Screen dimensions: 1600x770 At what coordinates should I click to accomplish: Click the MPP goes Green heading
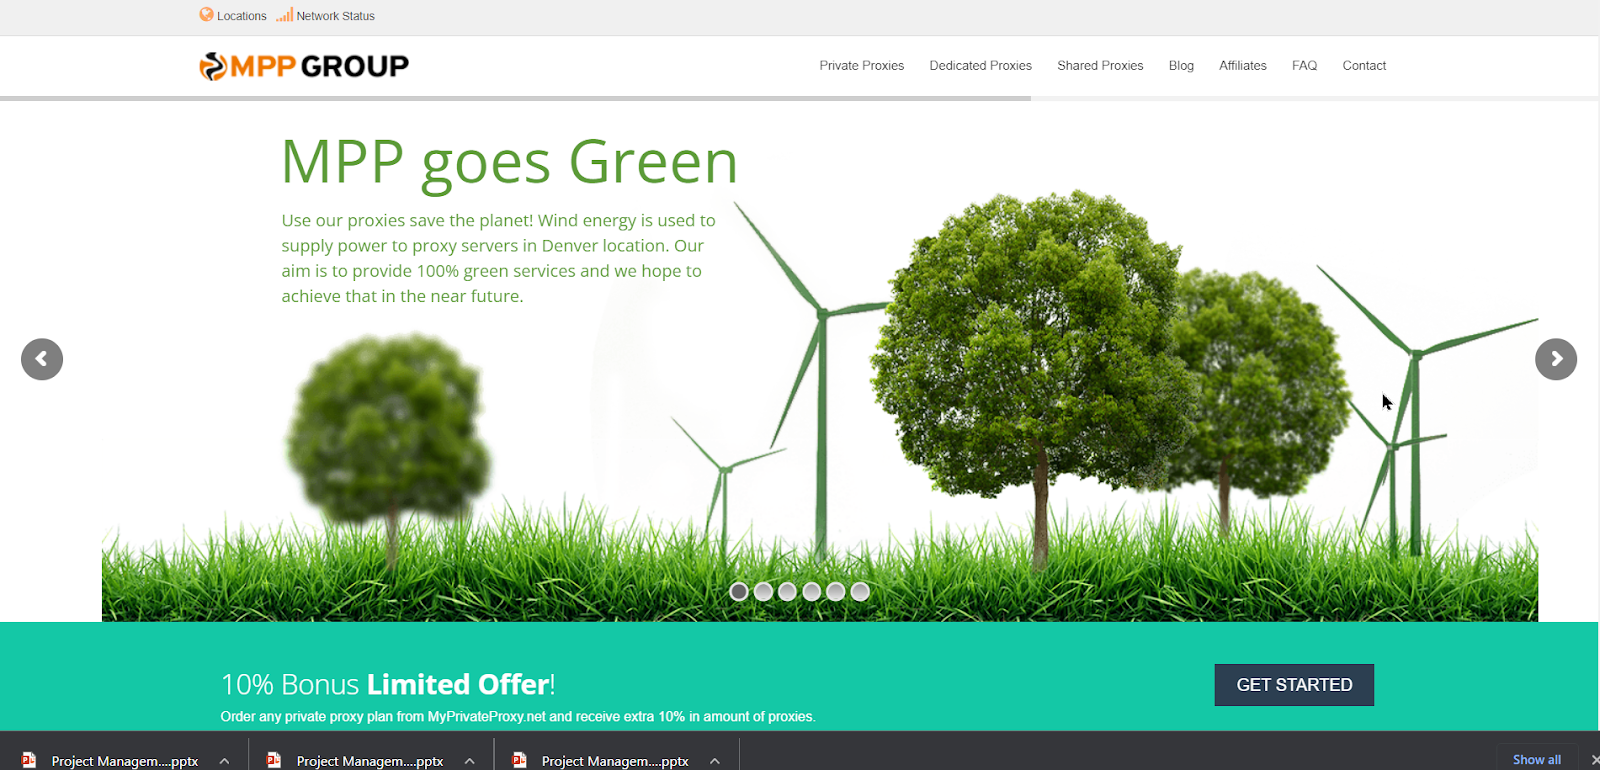pyautogui.click(x=509, y=163)
